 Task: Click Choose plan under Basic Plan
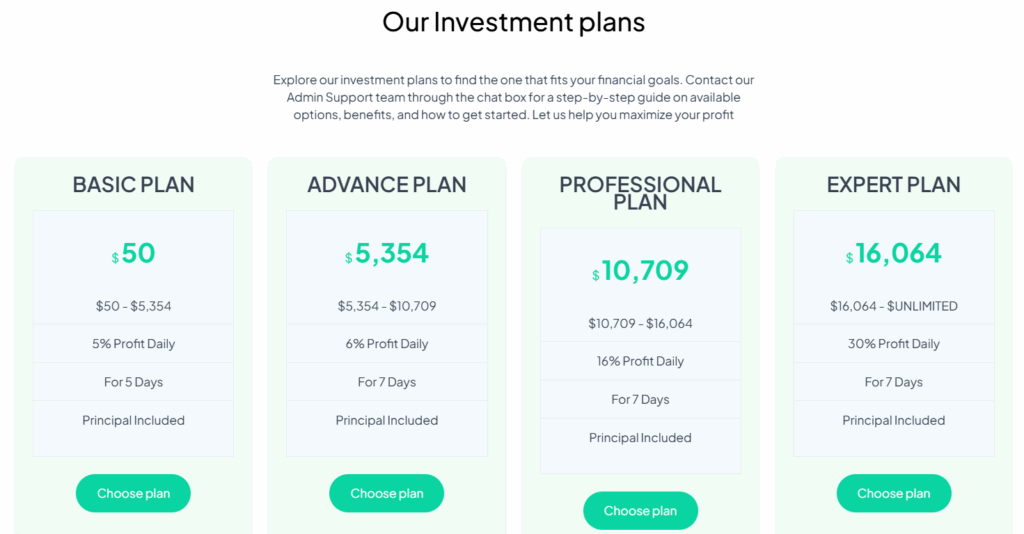pyautogui.click(x=133, y=493)
